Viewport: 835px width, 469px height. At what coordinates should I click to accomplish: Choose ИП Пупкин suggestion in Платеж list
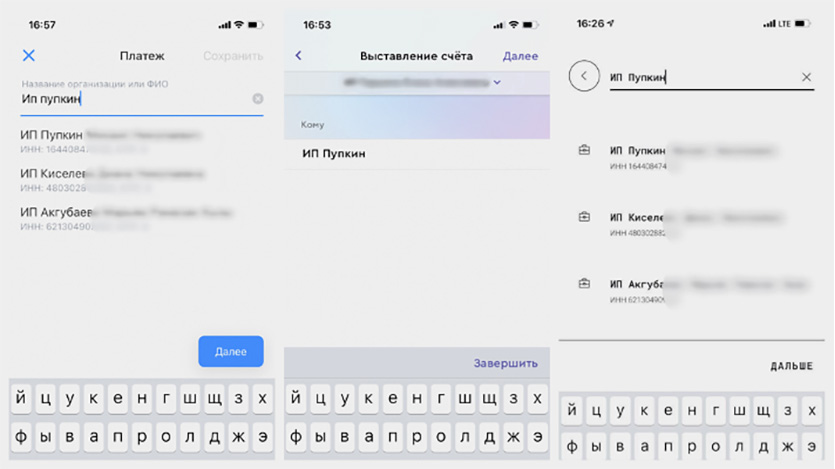[142, 142]
